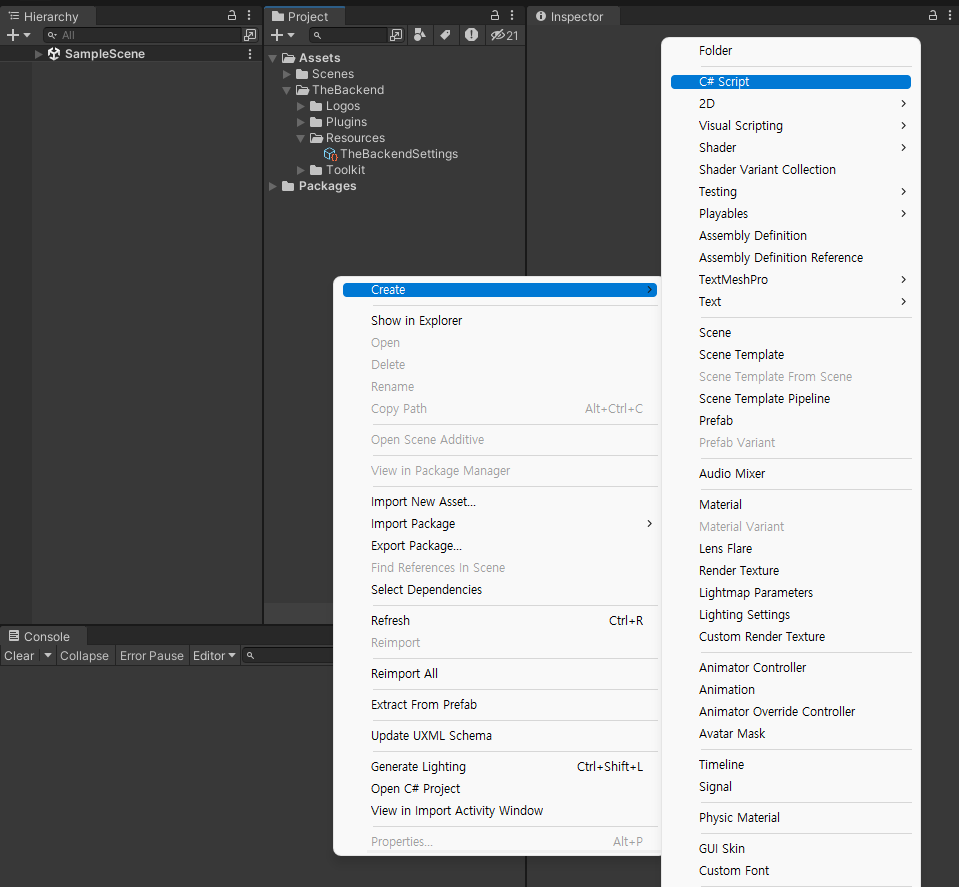This screenshot has height=887, width=959.
Task: Toggle hidden packages visibility (21)
Action: 504,35
